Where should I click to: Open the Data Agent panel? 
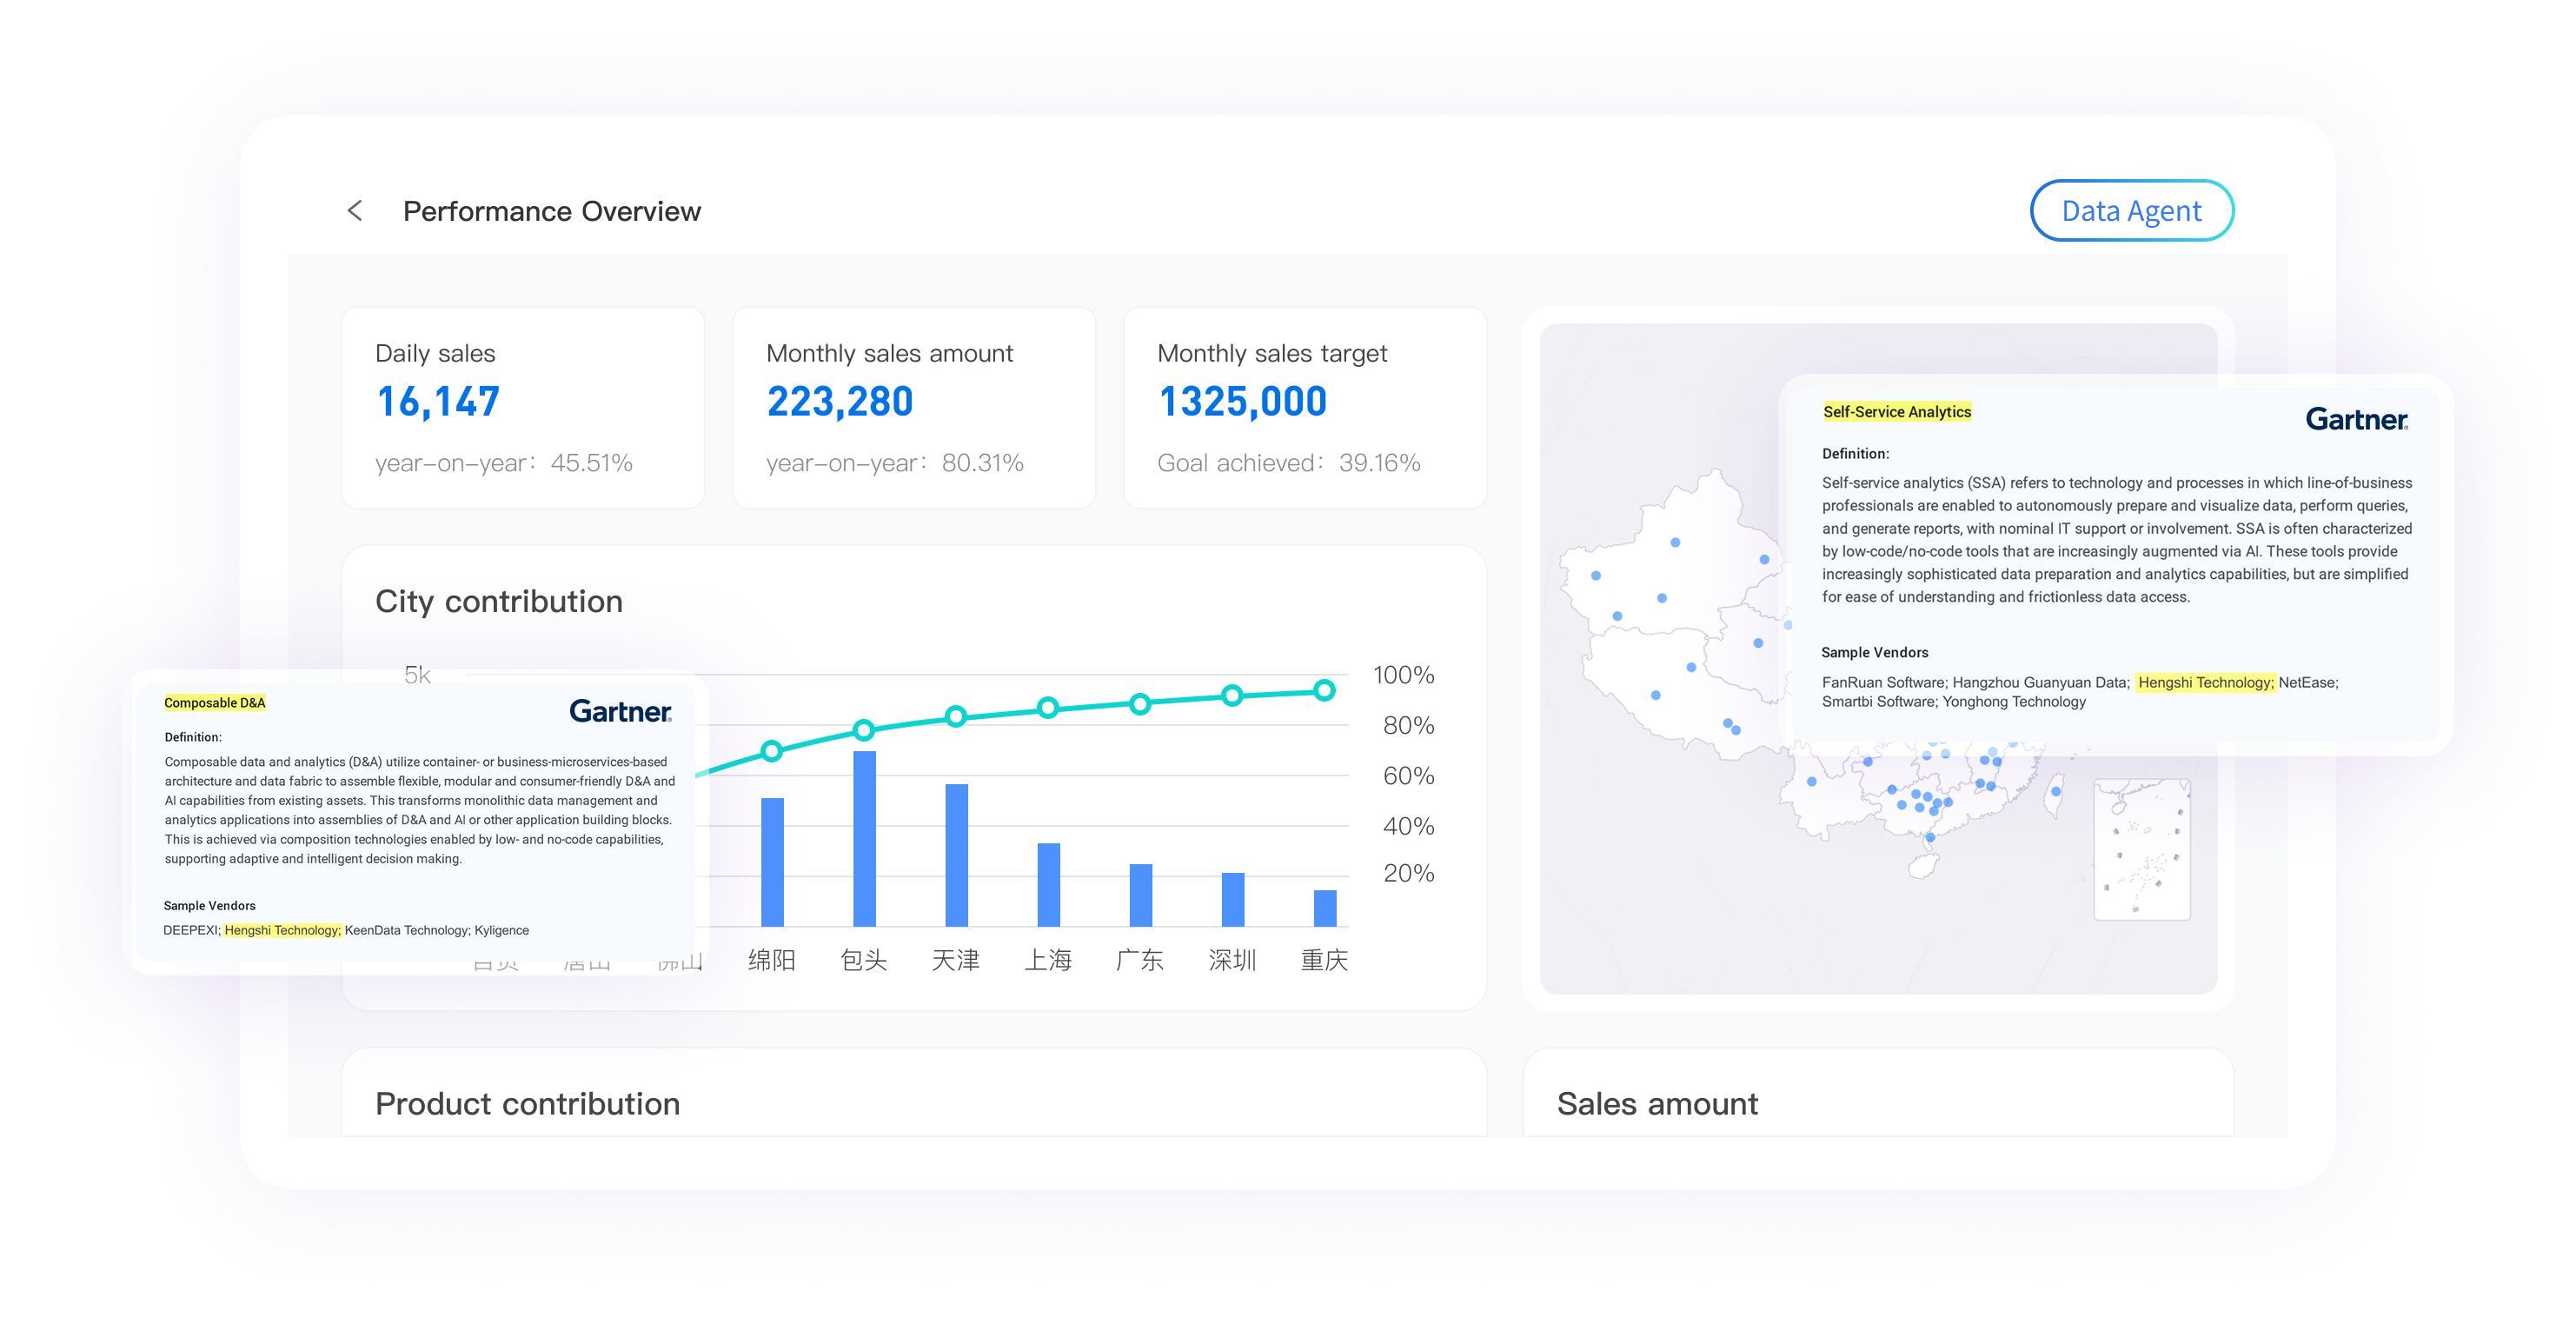pyautogui.click(x=2132, y=210)
